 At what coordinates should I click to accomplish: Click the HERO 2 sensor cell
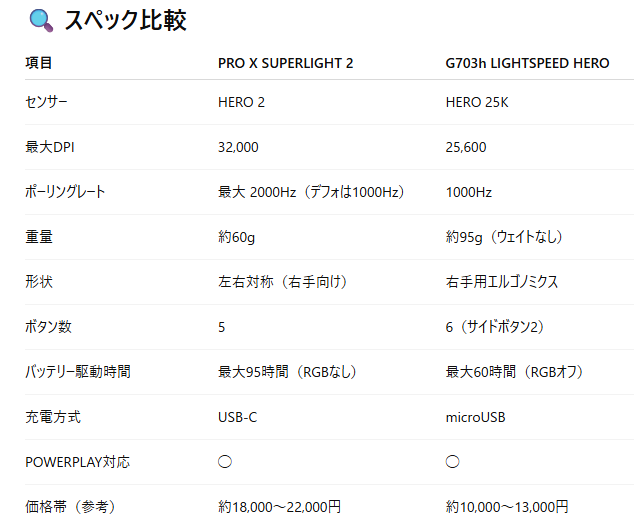(x=241, y=102)
